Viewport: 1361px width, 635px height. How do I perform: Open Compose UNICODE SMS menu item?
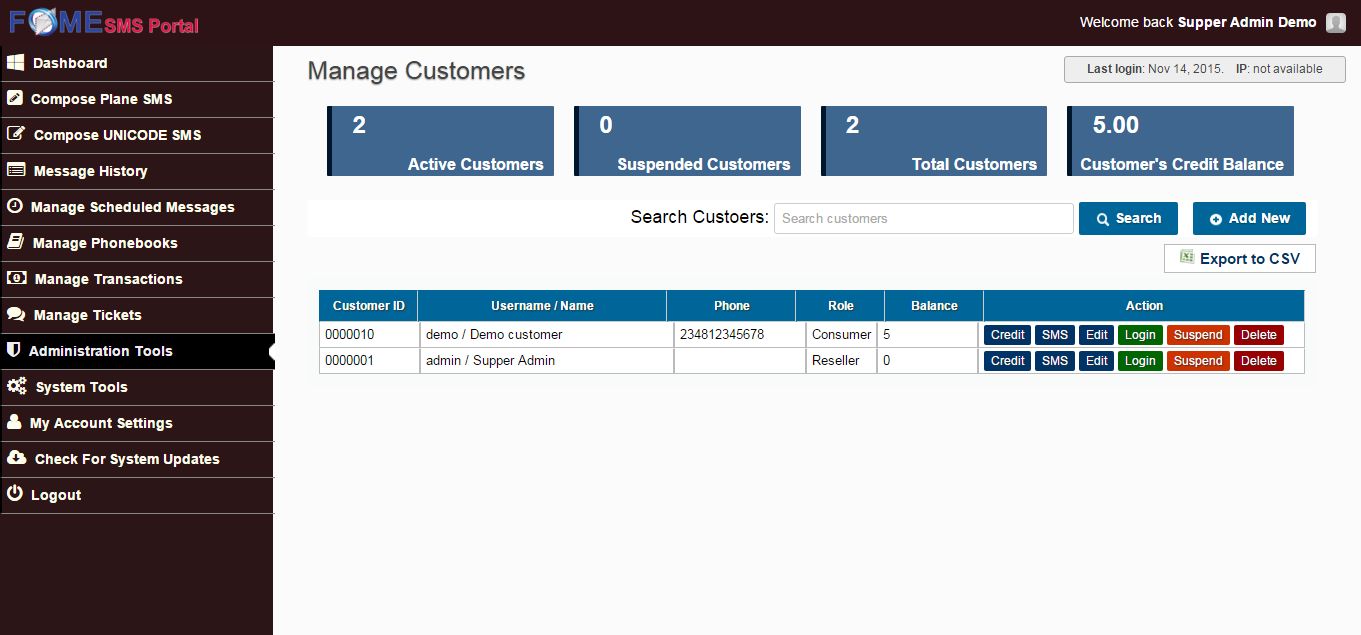pyautogui.click(x=117, y=135)
